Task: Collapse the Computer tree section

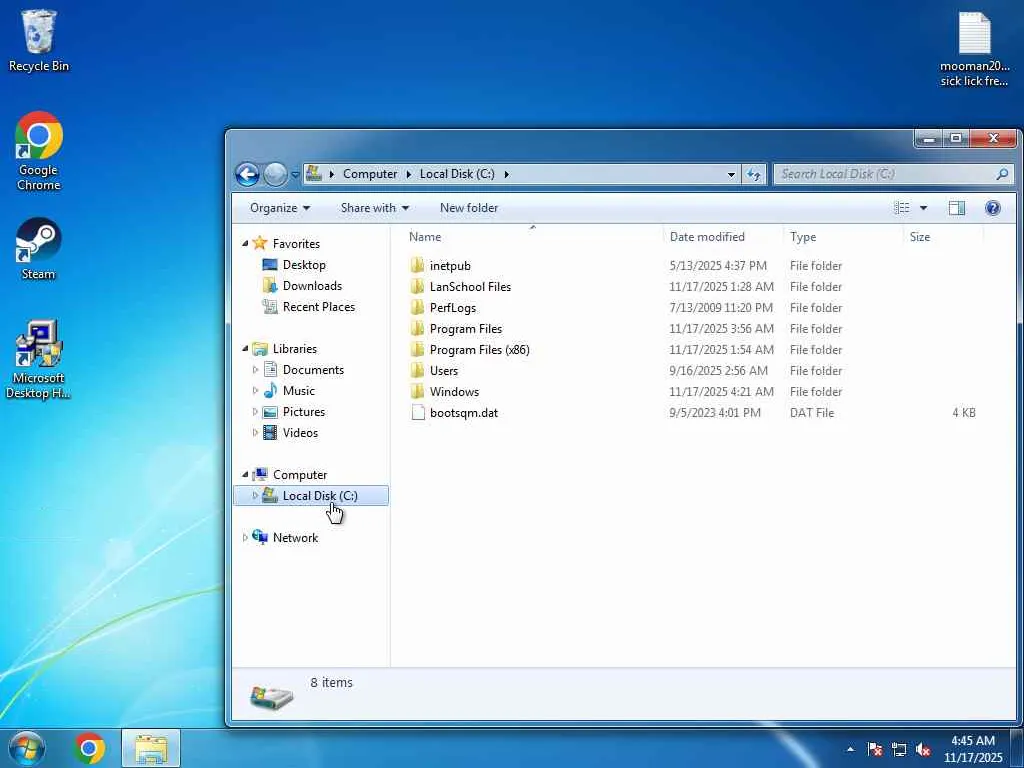Action: pyautogui.click(x=245, y=475)
